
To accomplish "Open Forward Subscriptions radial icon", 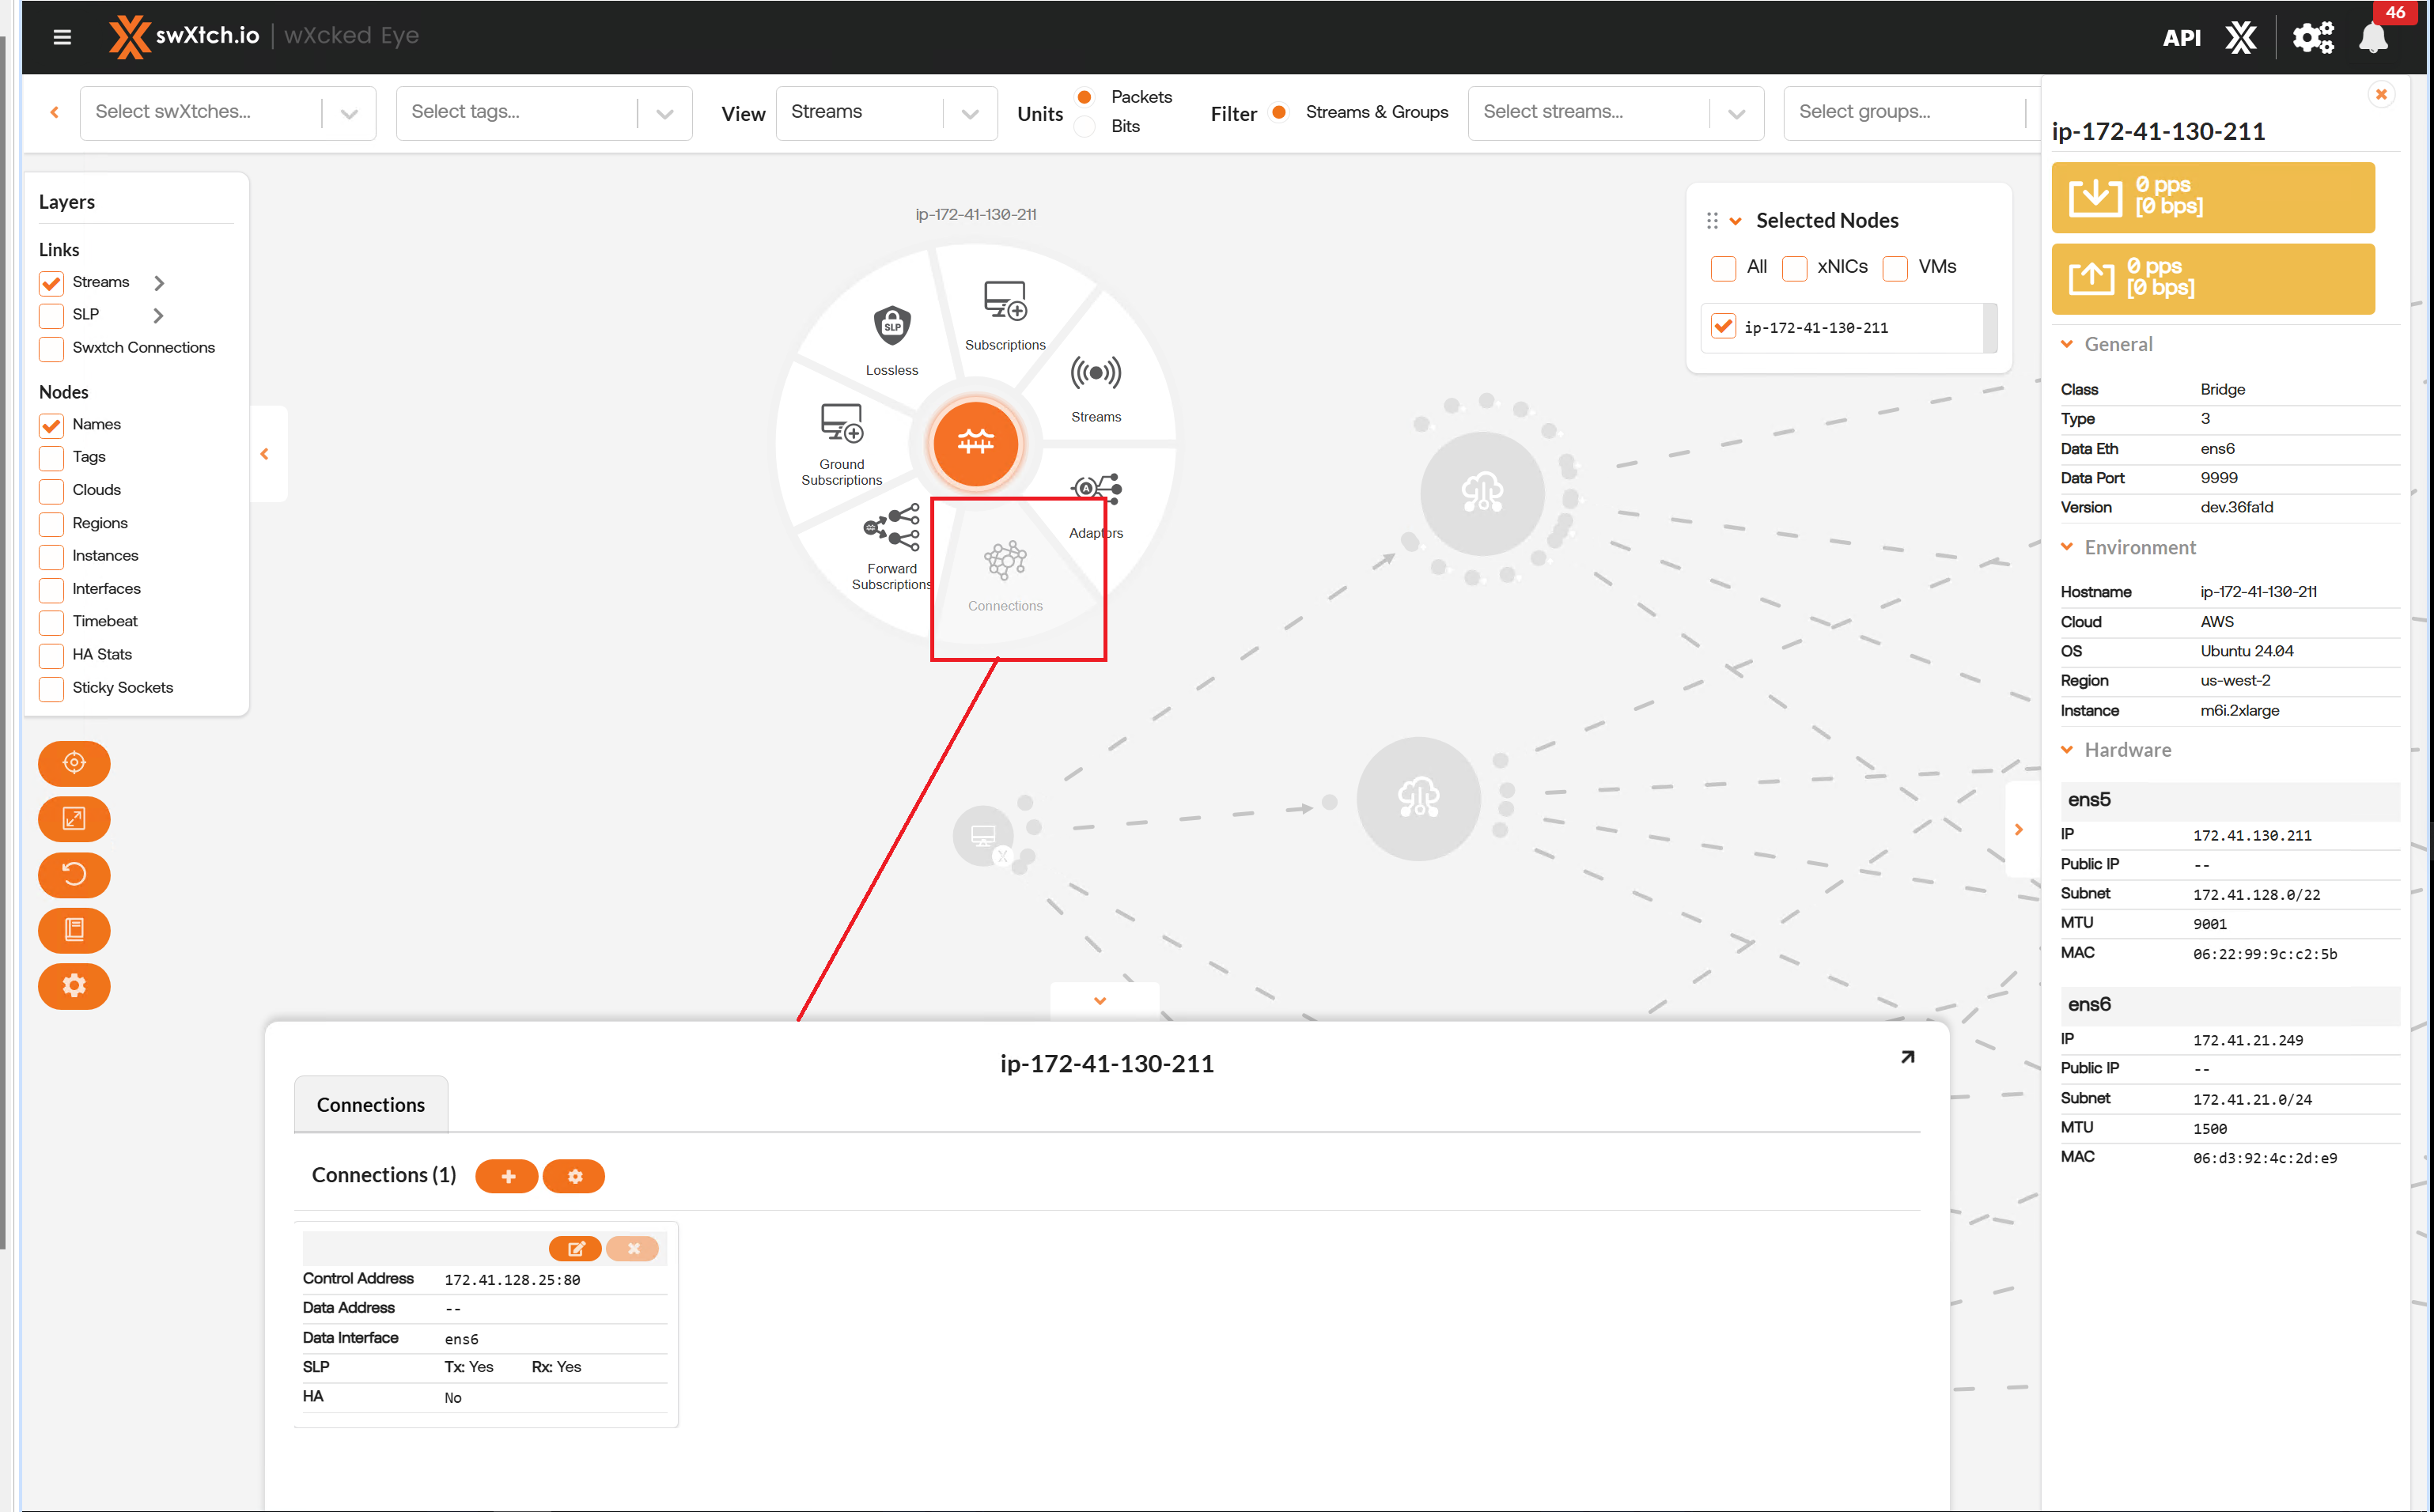I will 891,527.
